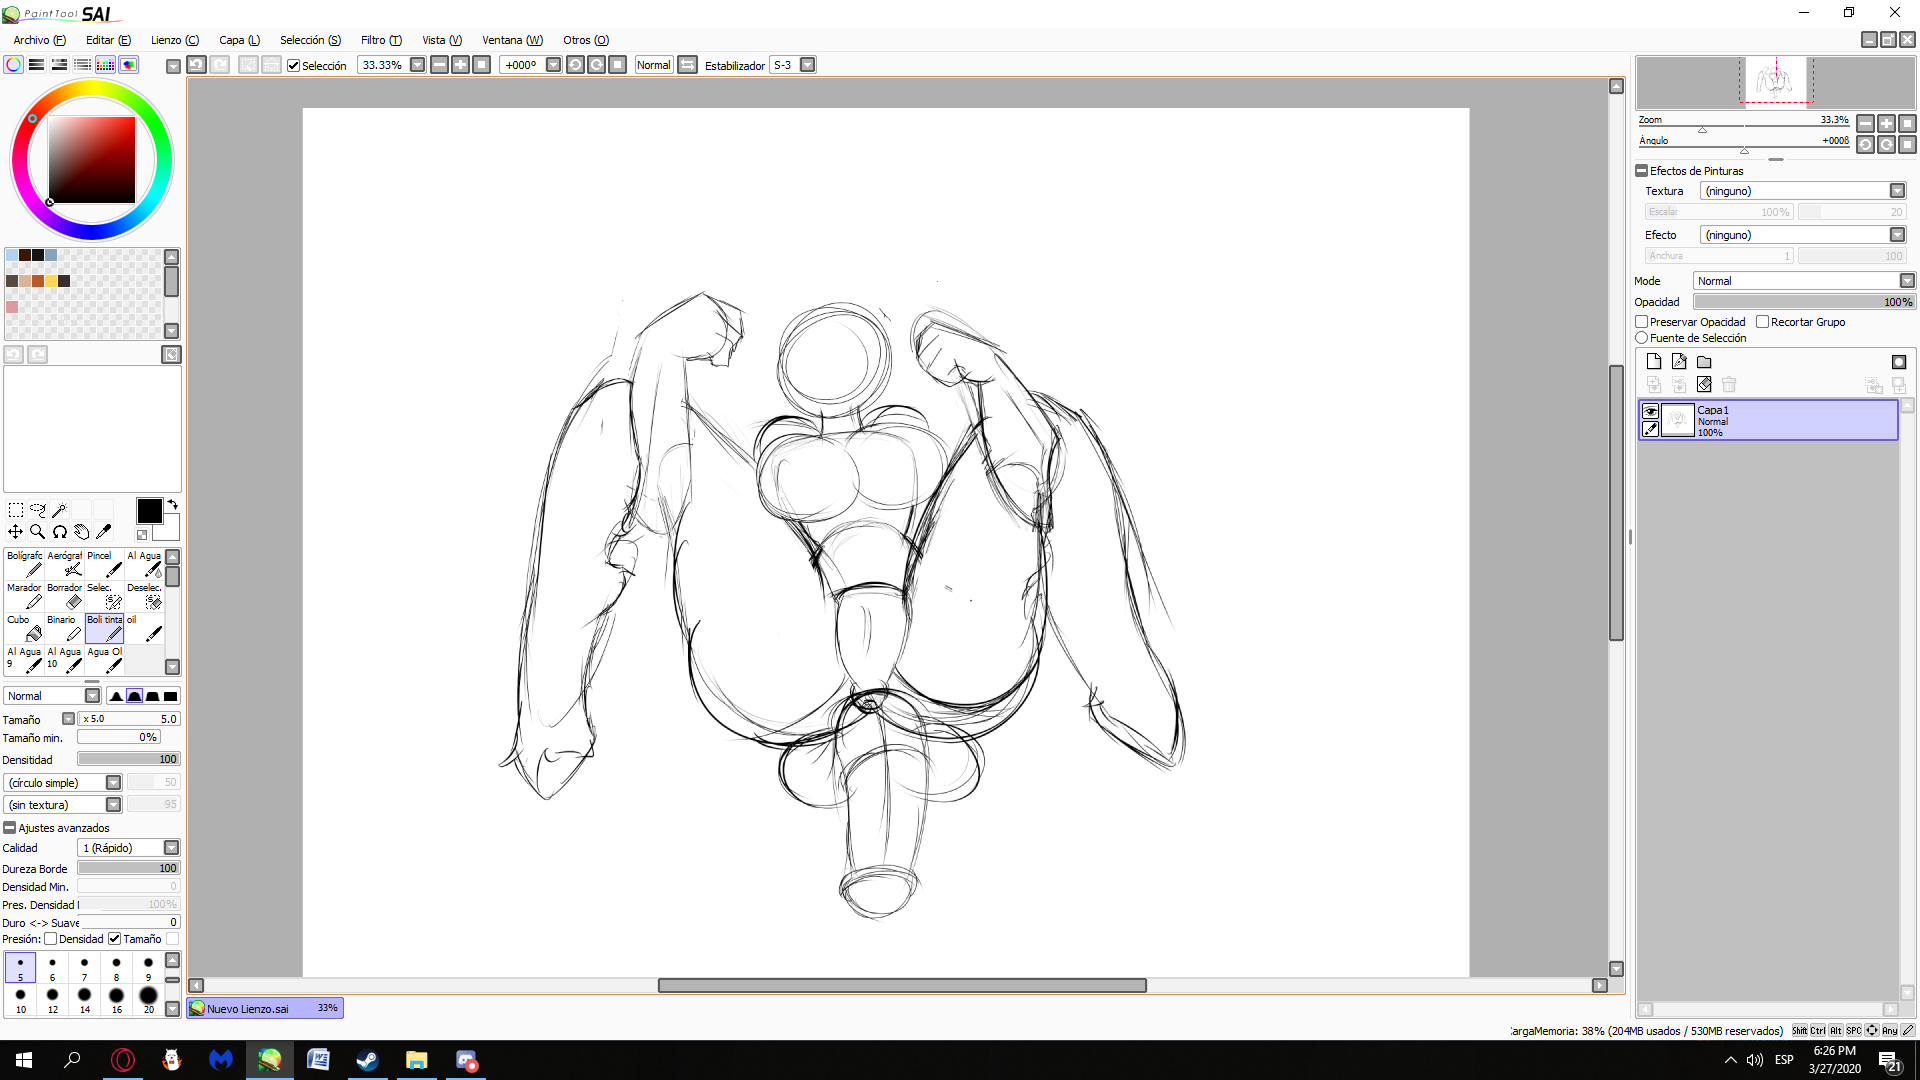Select the Borrador eraser tool
1920x1080 pixels.
(x=66, y=596)
